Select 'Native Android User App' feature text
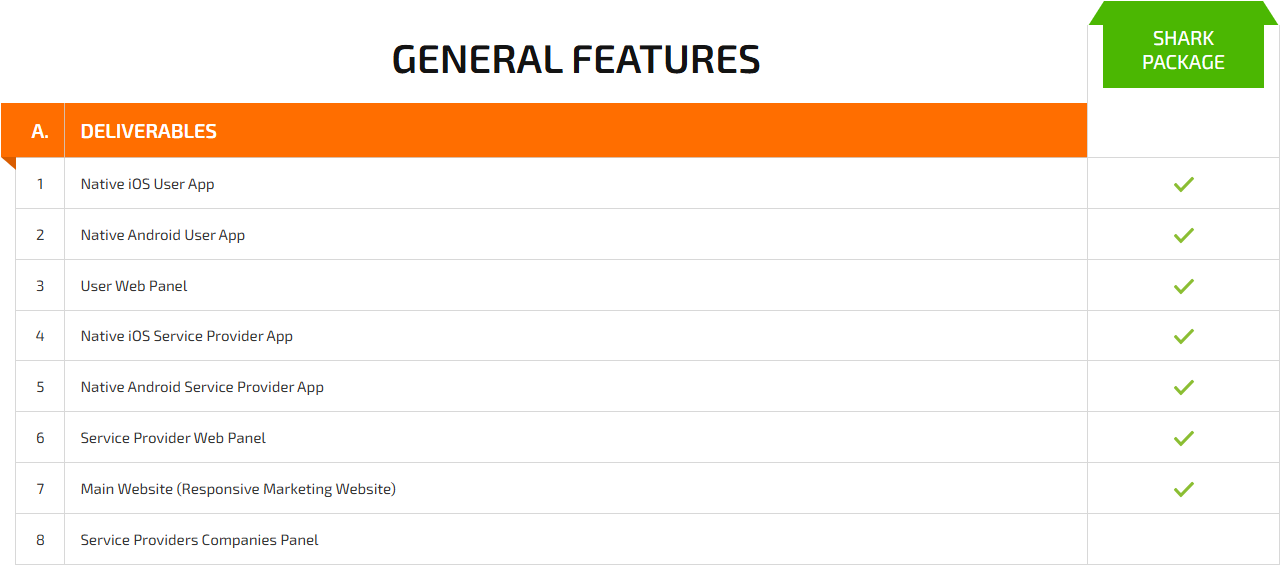The width and height of the screenshot is (1280, 565). (x=162, y=235)
